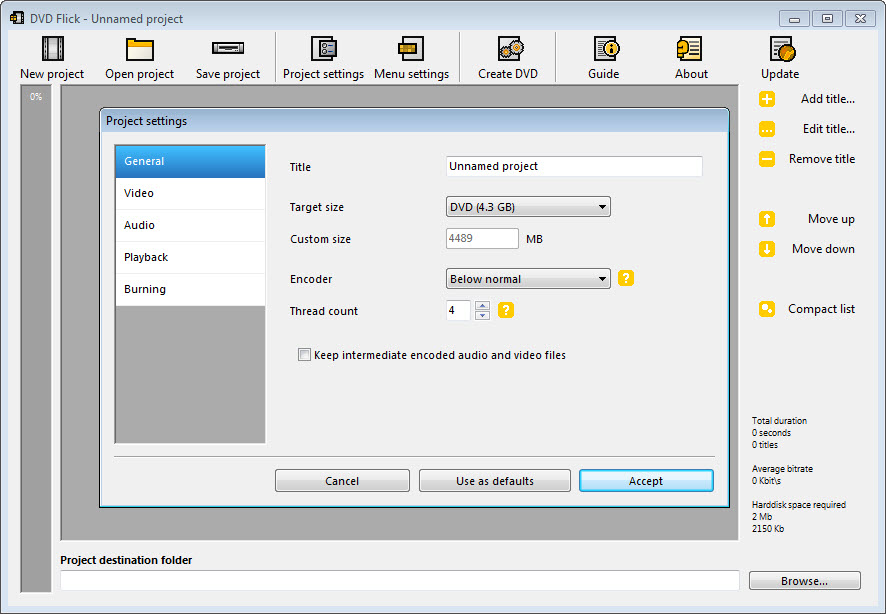This screenshot has height=614, width=886.
Task: Open the Guide toolbar icon
Action: (x=606, y=49)
